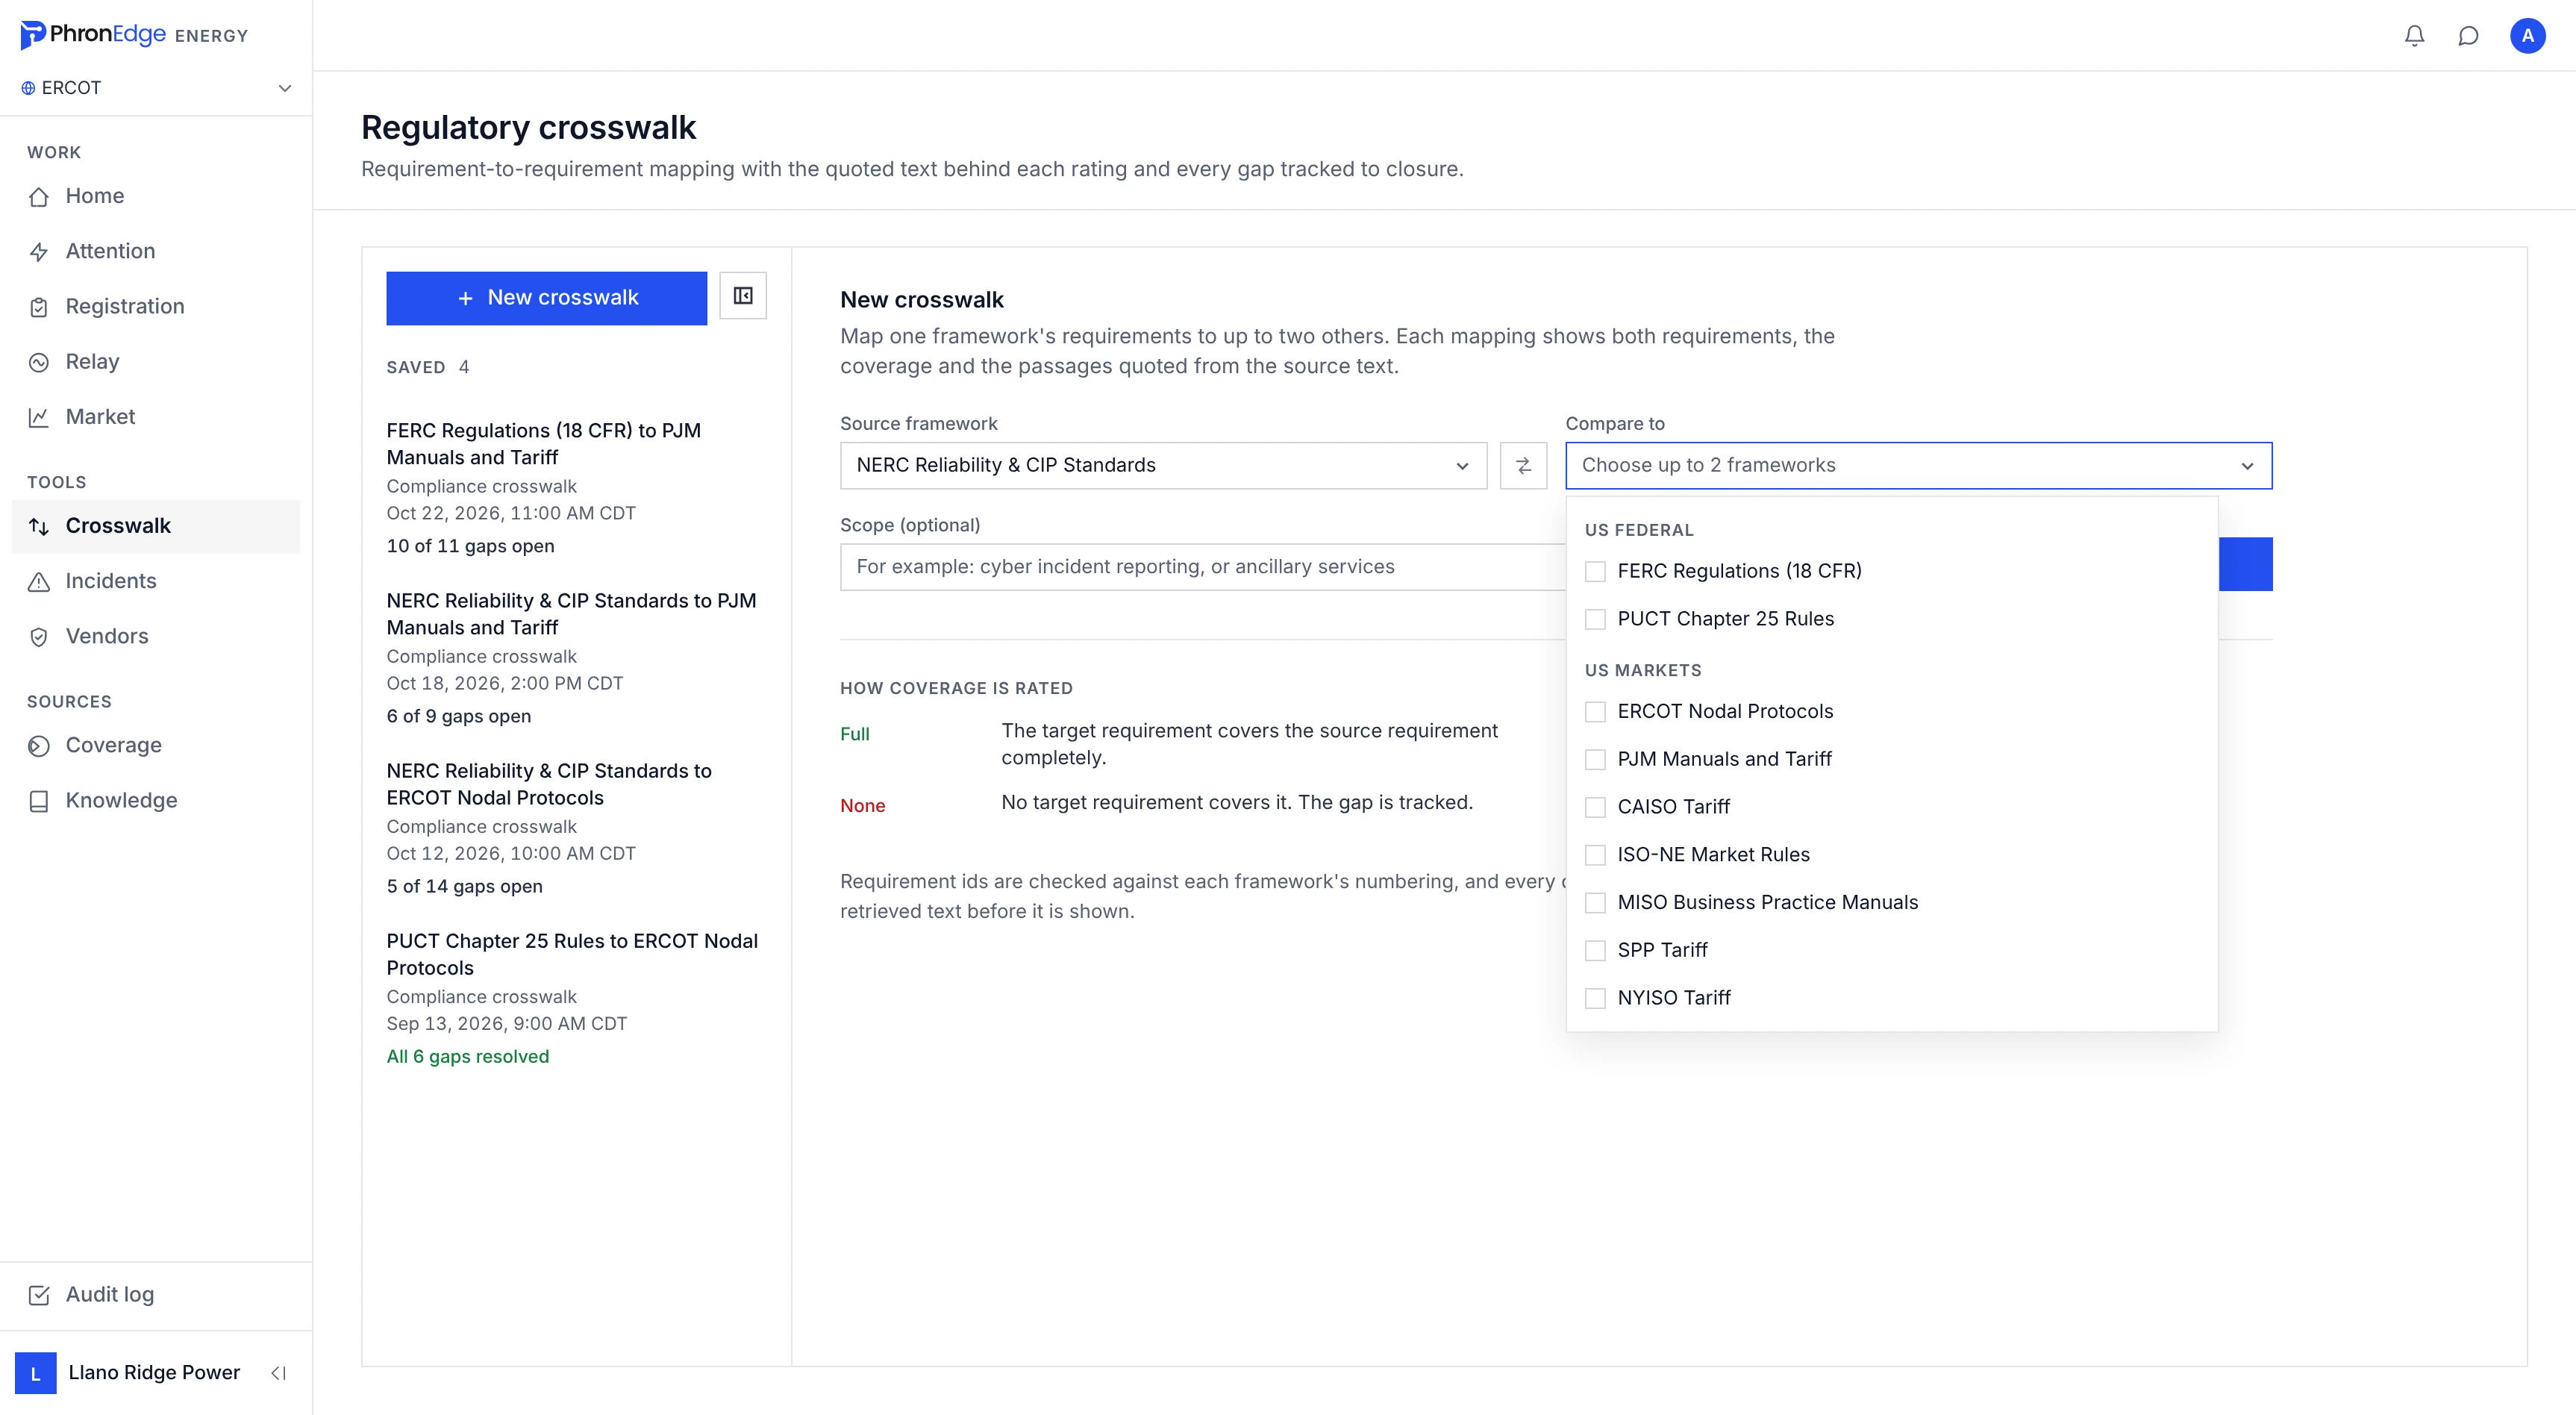Check CAISO Tariff
Screen dimensions: 2576x1415
[x=1595, y=807]
